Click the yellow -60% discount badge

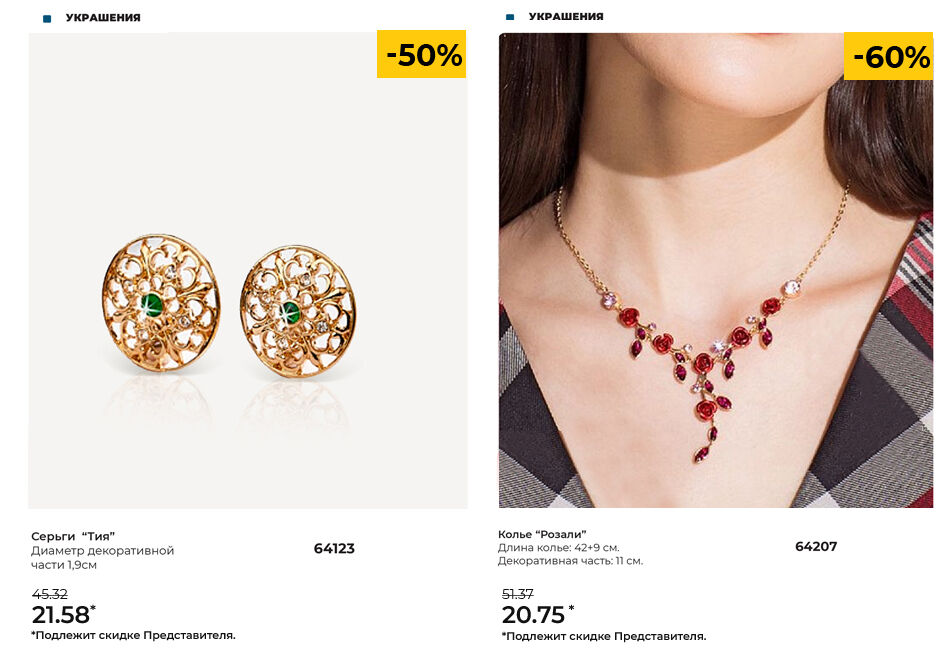[x=889, y=56]
